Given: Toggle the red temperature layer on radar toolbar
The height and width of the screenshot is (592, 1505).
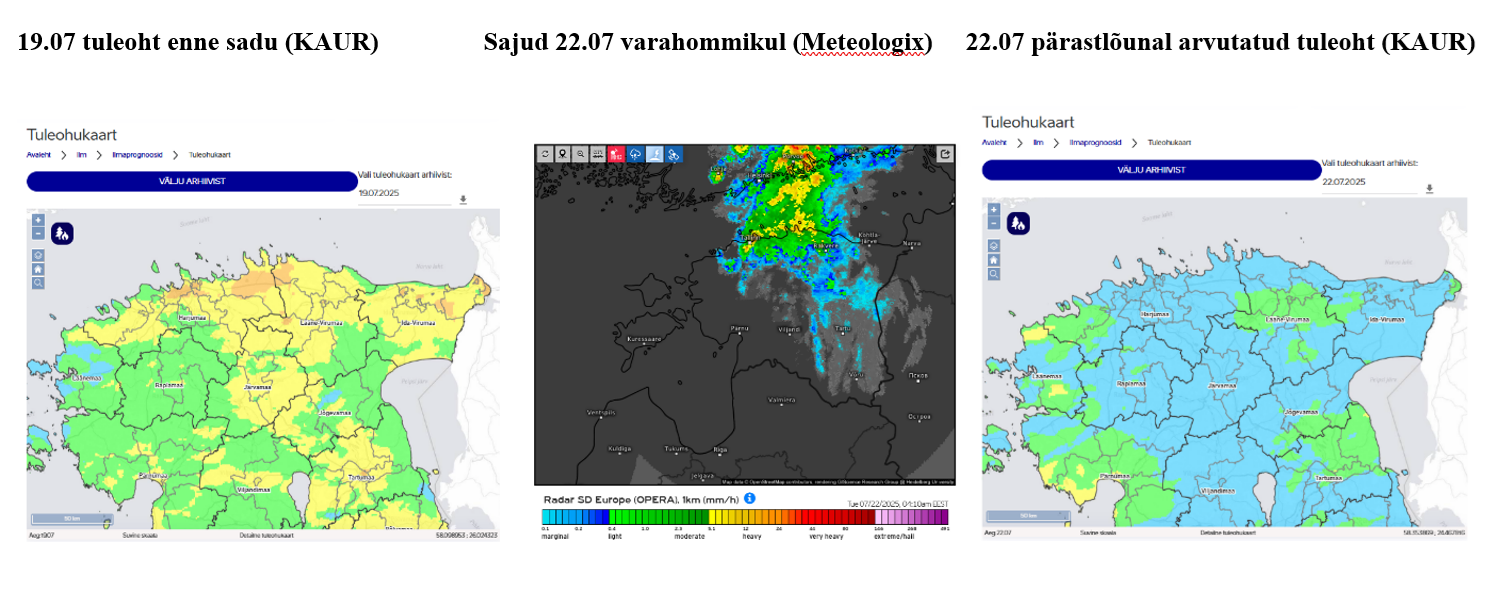Looking at the screenshot, I should [x=617, y=154].
